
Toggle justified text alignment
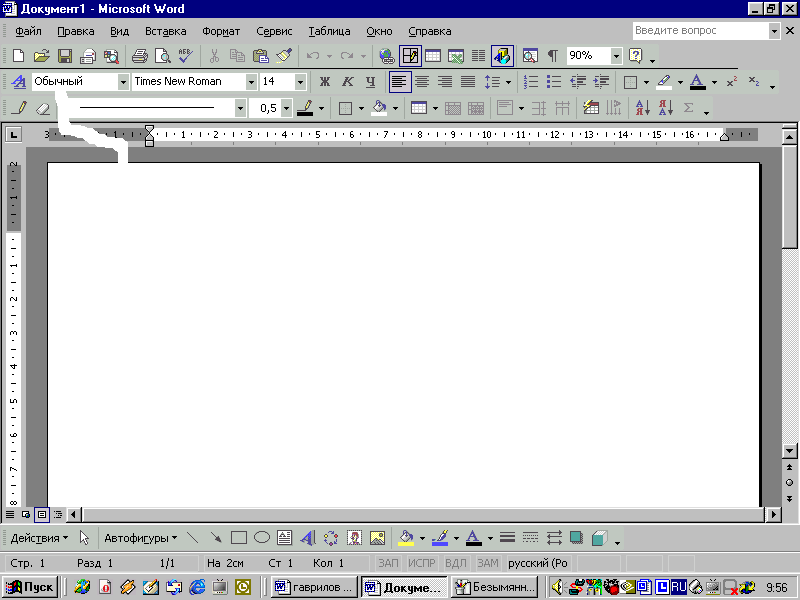point(468,82)
